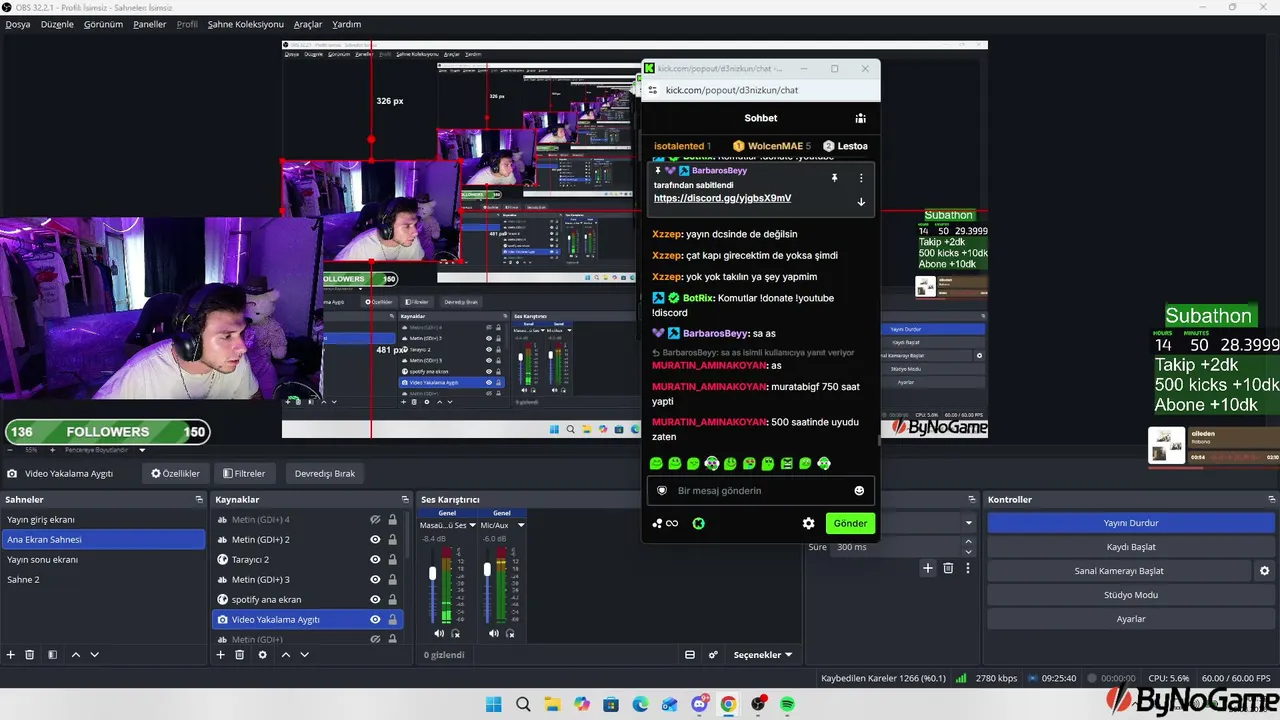The image size is (1280, 720).
Task: Open scene filters icon in Sahneler panel
Action: tap(52, 655)
